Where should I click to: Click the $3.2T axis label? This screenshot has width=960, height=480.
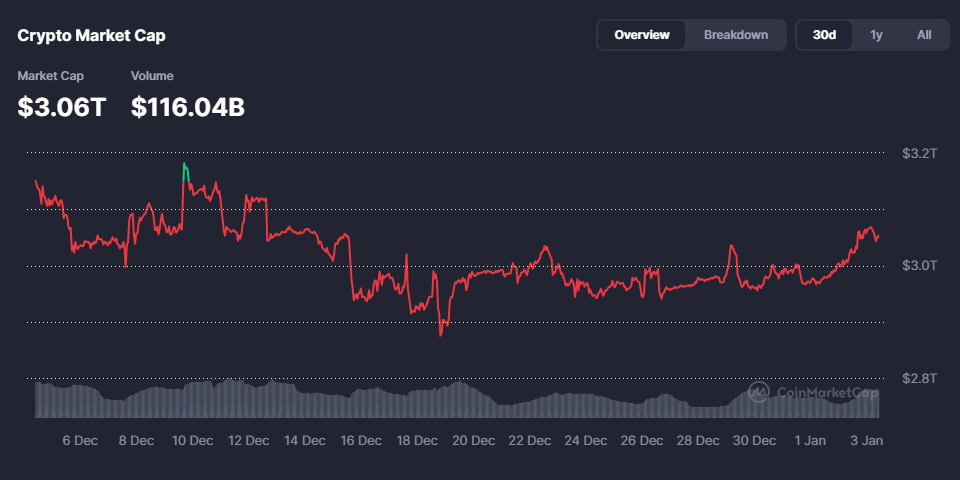pyautogui.click(x=918, y=153)
